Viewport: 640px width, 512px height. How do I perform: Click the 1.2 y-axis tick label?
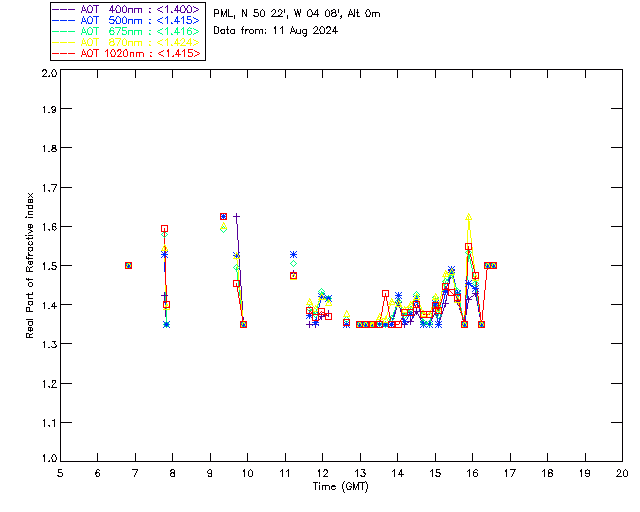49,384
